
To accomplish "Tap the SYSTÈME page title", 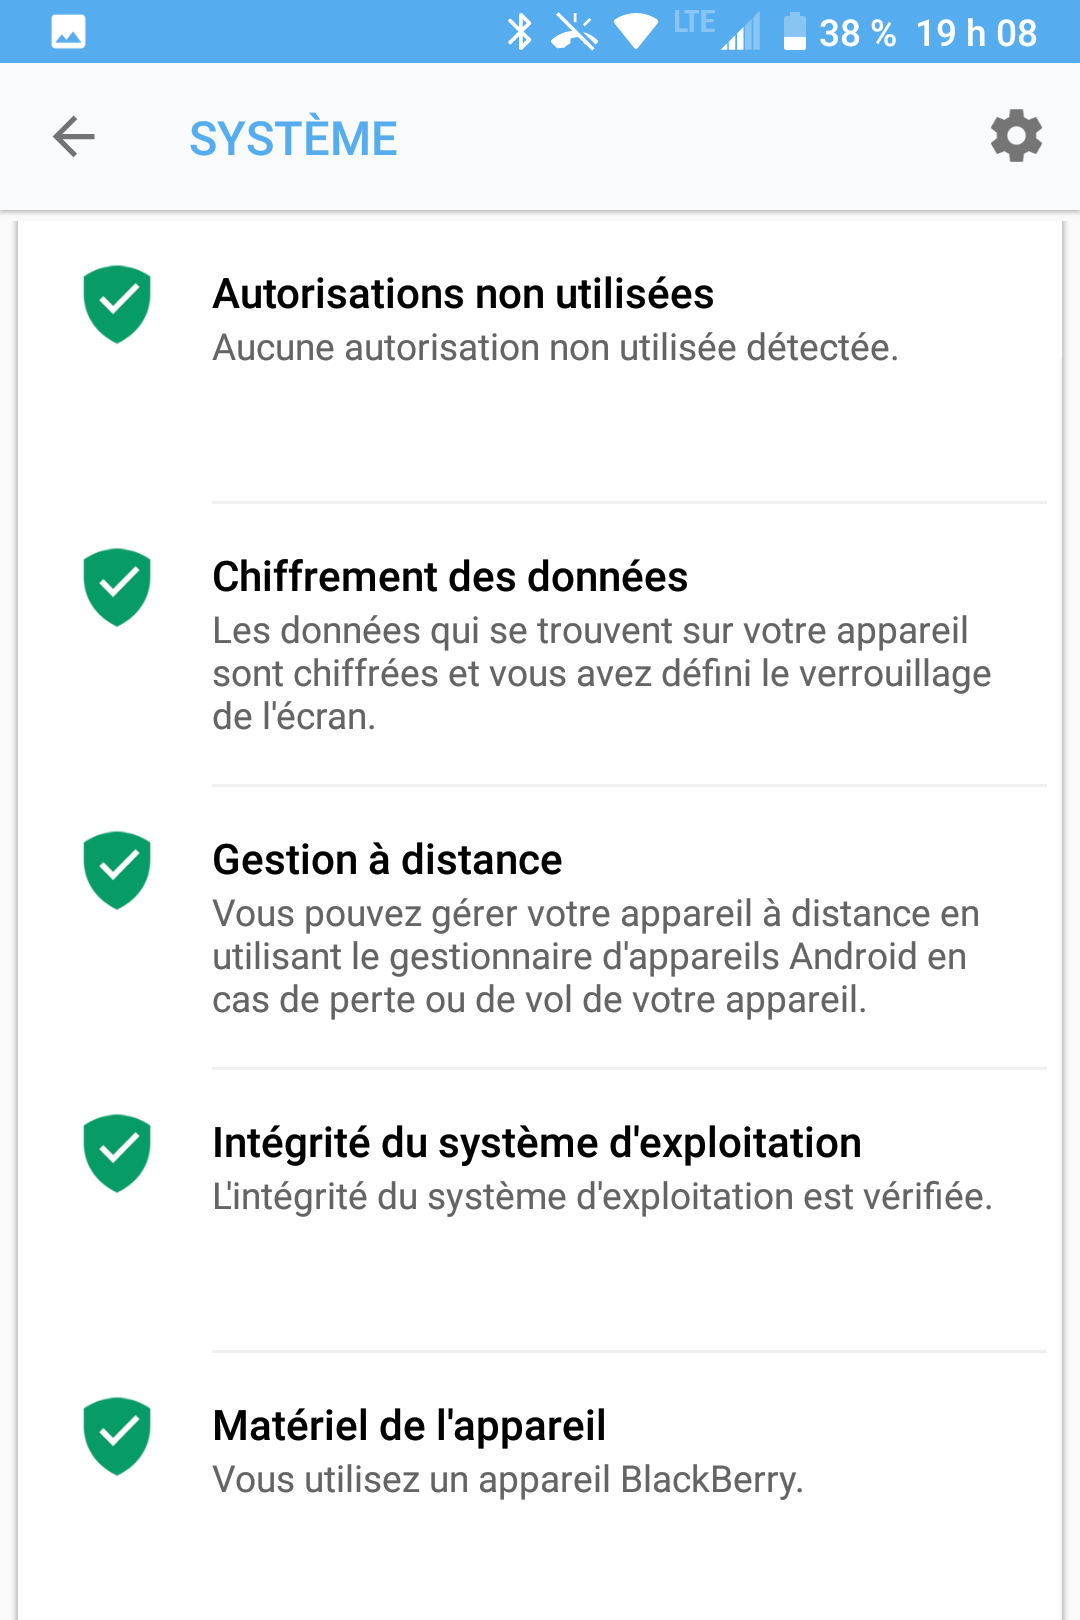I will pos(293,138).
